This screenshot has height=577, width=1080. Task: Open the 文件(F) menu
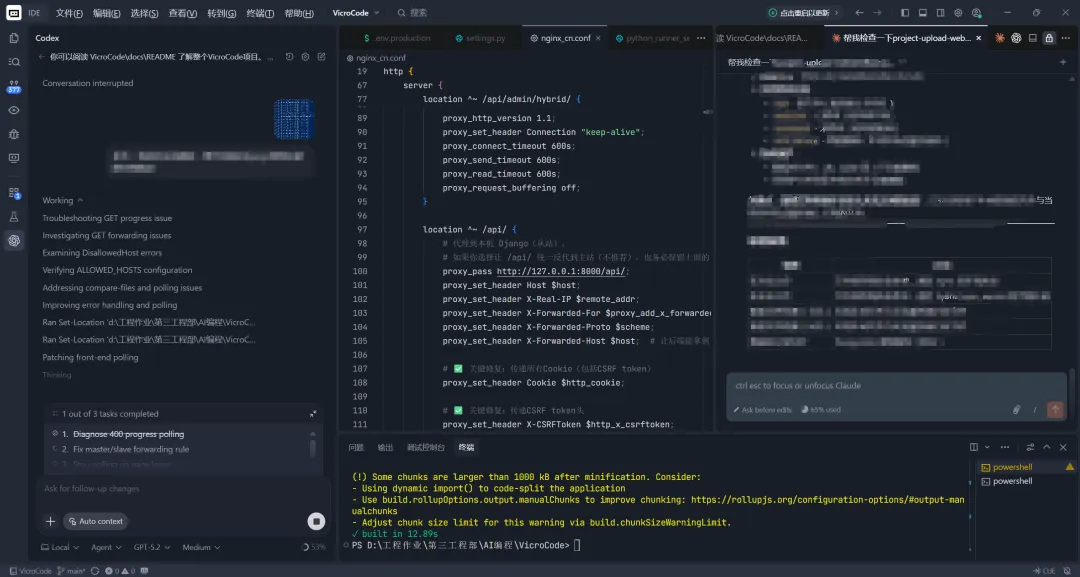coord(69,13)
